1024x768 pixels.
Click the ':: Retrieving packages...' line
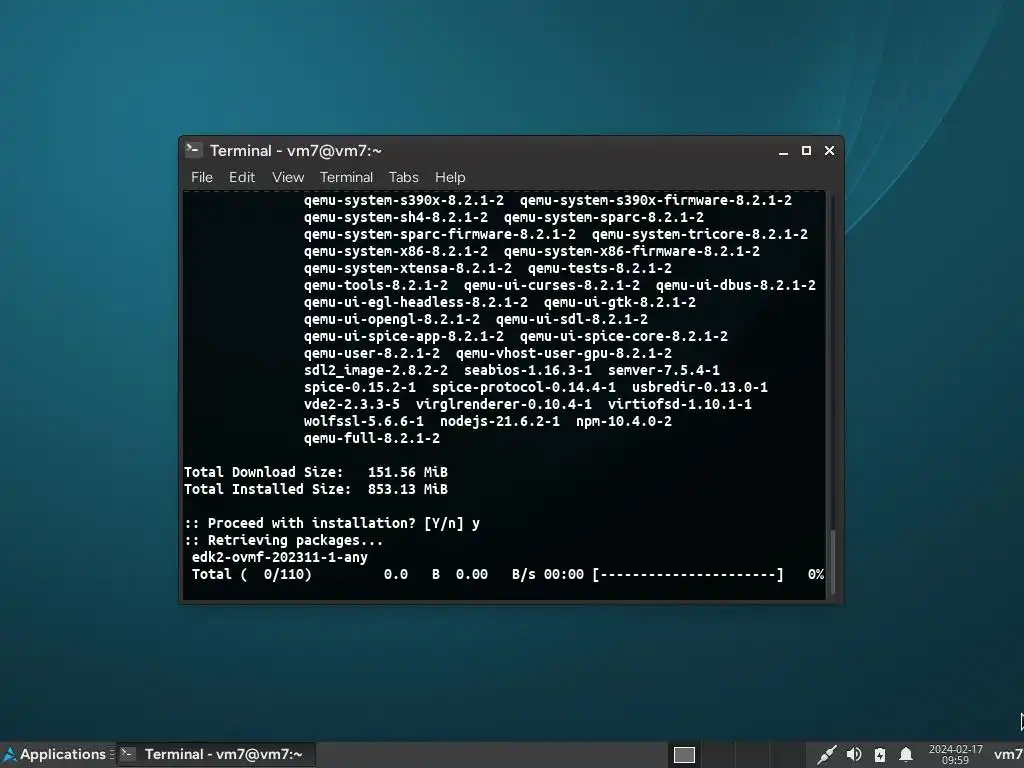click(x=283, y=540)
